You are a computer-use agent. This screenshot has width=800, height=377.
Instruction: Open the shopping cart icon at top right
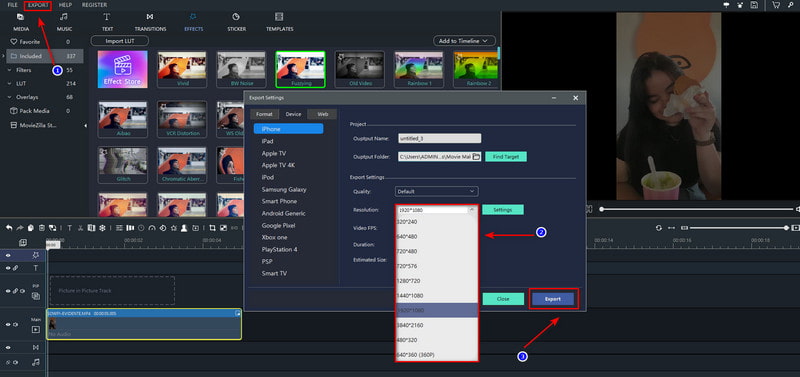click(x=776, y=5)
